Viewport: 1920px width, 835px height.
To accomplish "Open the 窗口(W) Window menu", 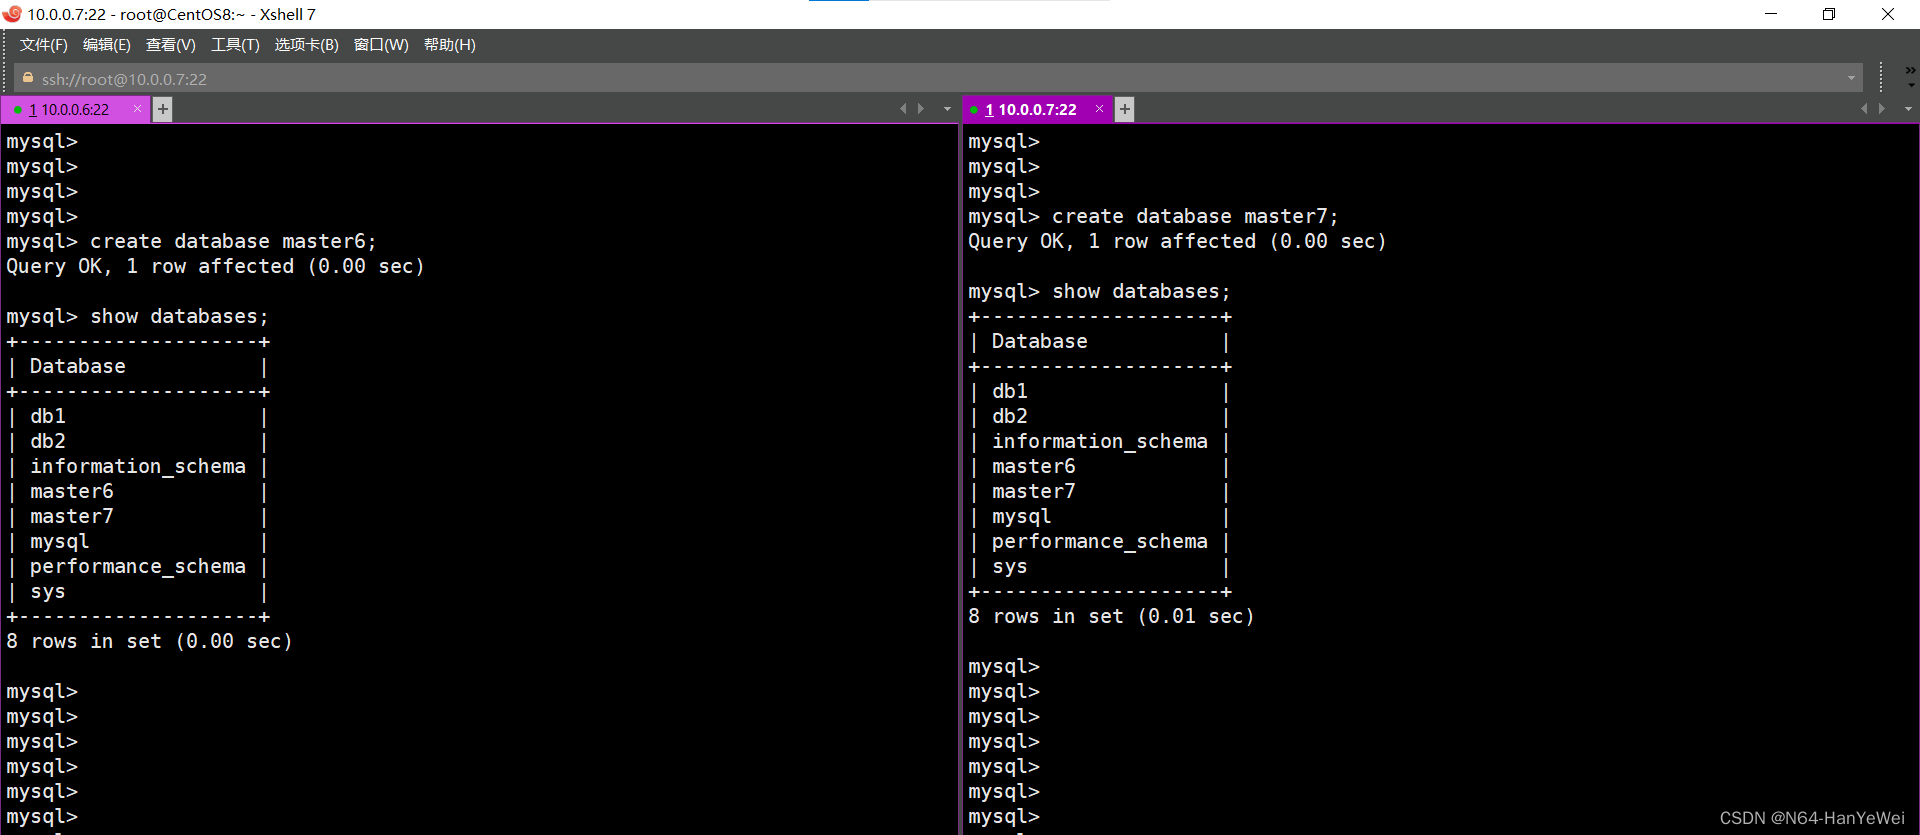I will pos(381,45).
